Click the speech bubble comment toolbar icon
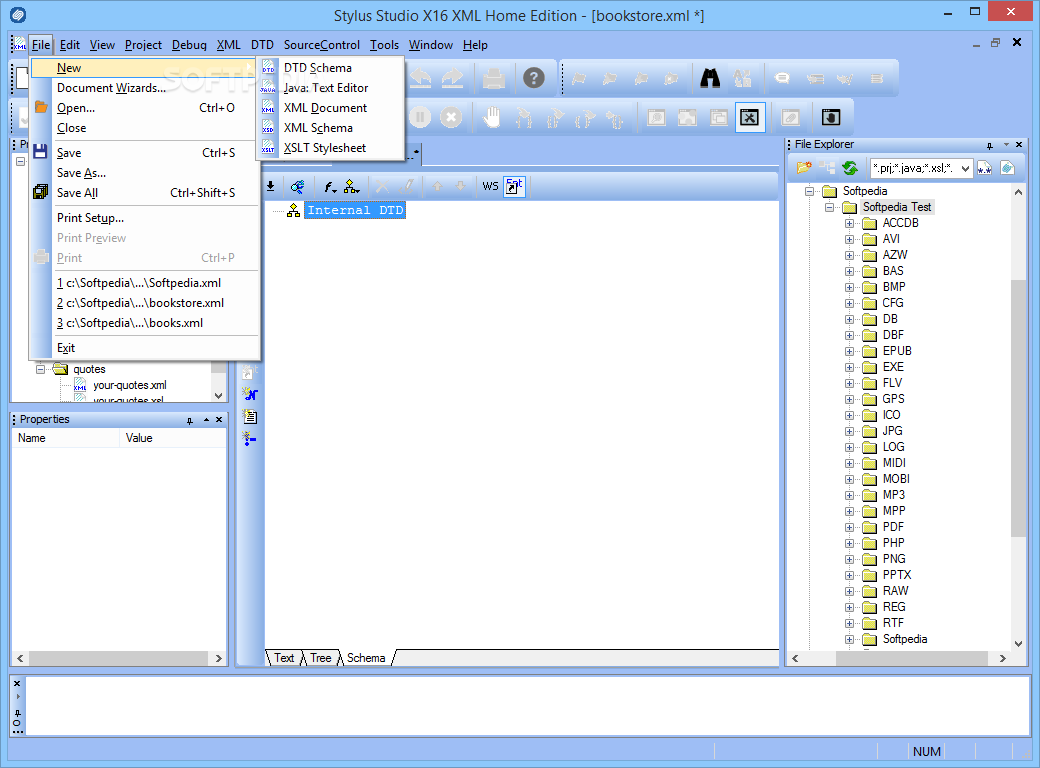 point(783,78)
